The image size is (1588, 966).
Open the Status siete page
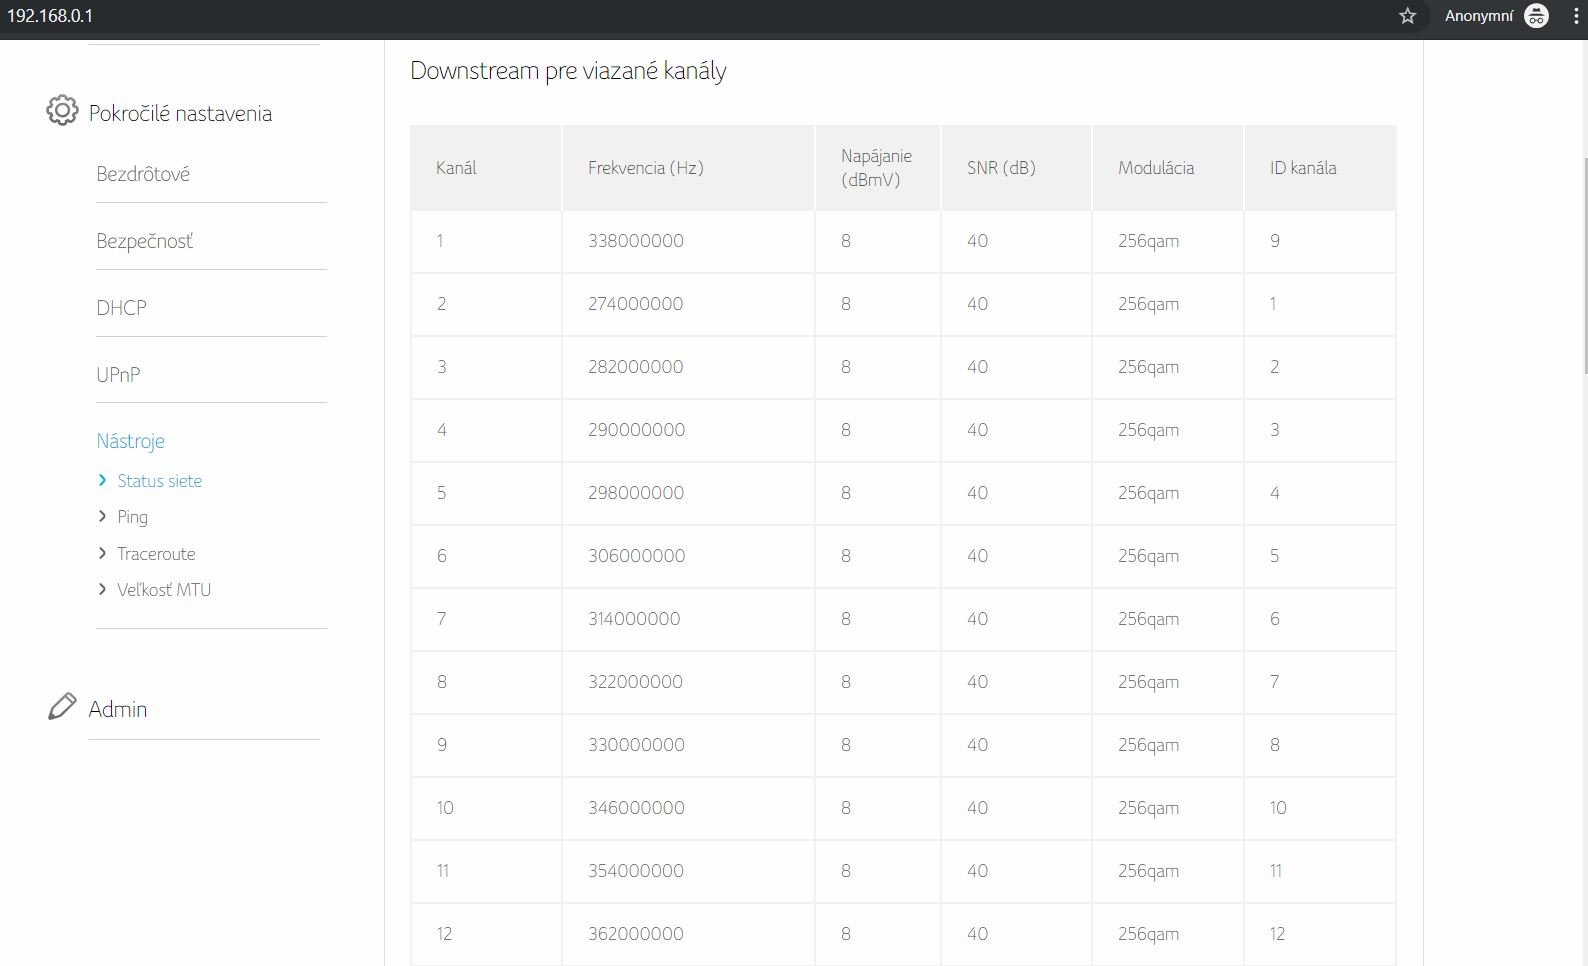coord(159,481)
